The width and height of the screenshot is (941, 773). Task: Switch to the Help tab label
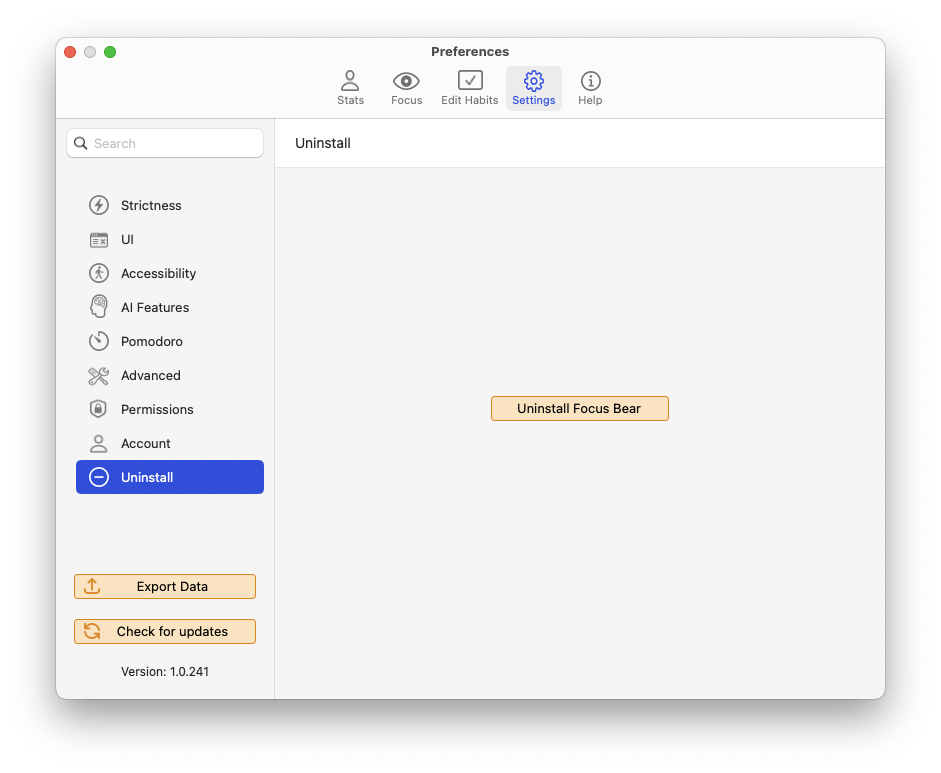(x=591, y=100)
